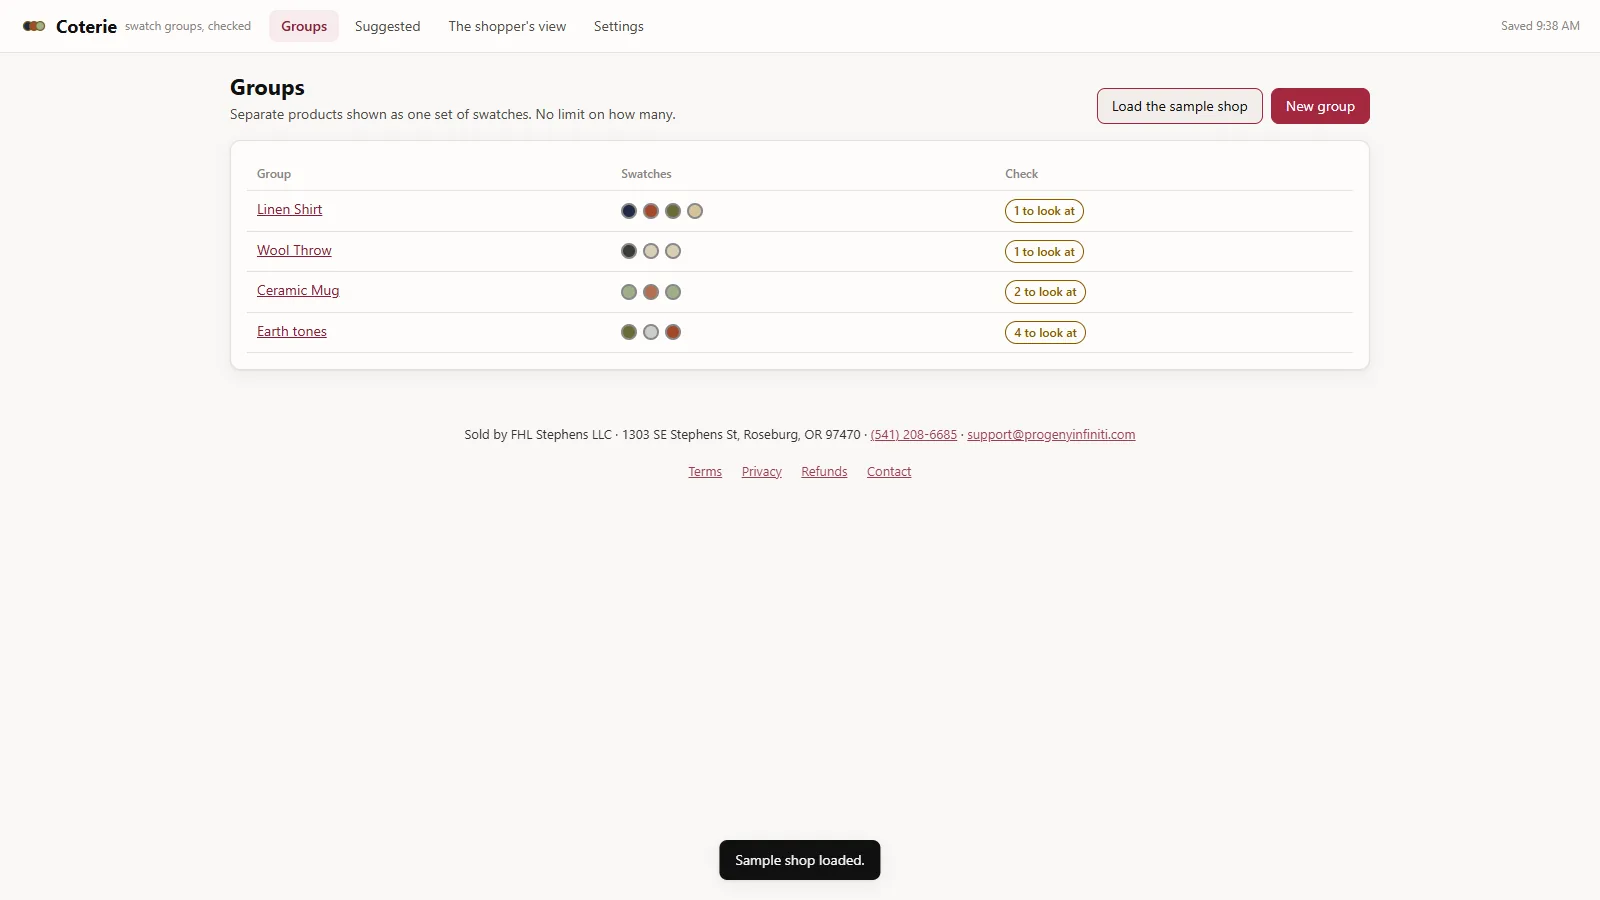1600x900 pixels.
Task: Select the first green swatch in Ceramic Mug row
Action: tap(629, 292)
